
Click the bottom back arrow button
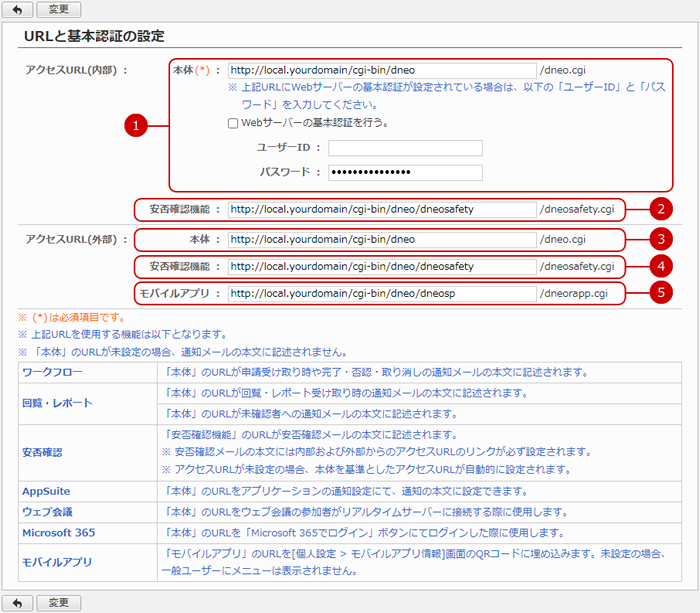point(19,602)
